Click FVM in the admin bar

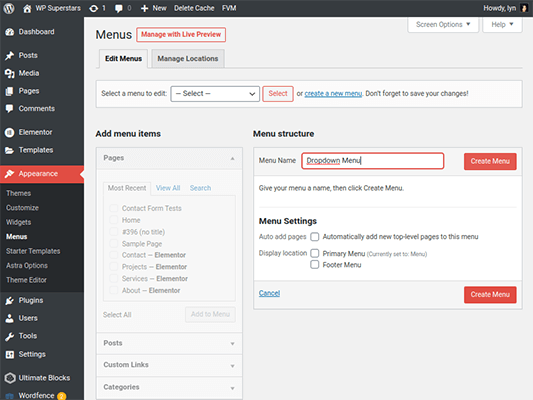coord(229,8)
